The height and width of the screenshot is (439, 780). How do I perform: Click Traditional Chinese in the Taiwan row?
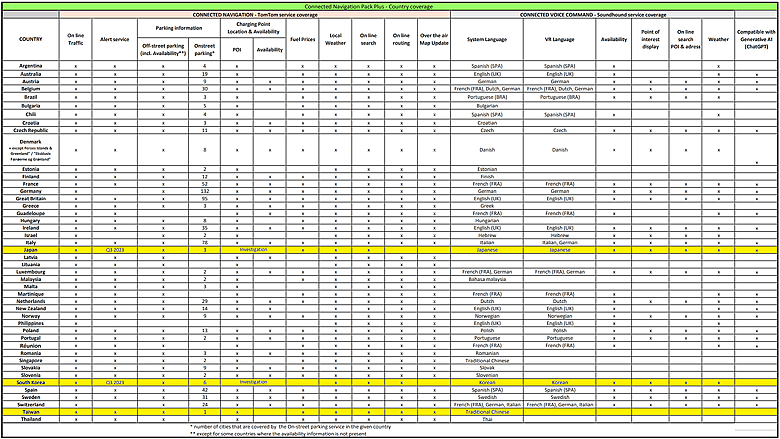tap(487, 412)
